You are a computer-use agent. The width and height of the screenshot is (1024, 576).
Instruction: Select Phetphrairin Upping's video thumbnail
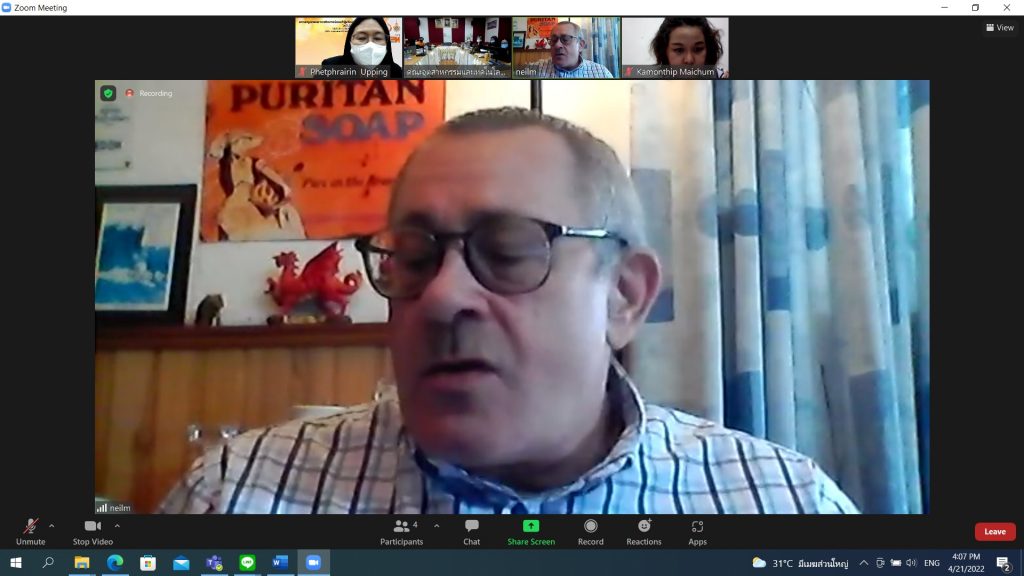348,47
